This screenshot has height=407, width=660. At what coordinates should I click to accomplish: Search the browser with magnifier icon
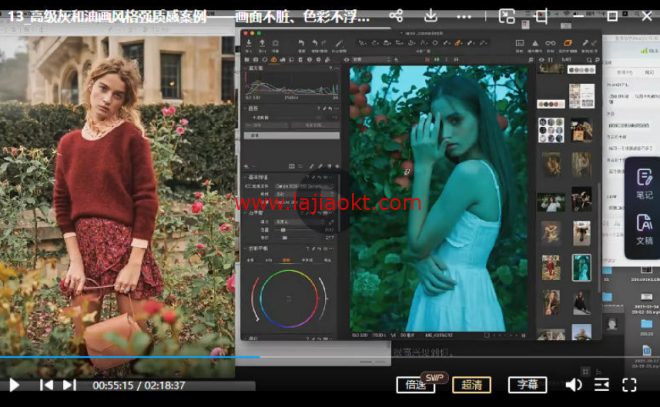coord(589,60)
